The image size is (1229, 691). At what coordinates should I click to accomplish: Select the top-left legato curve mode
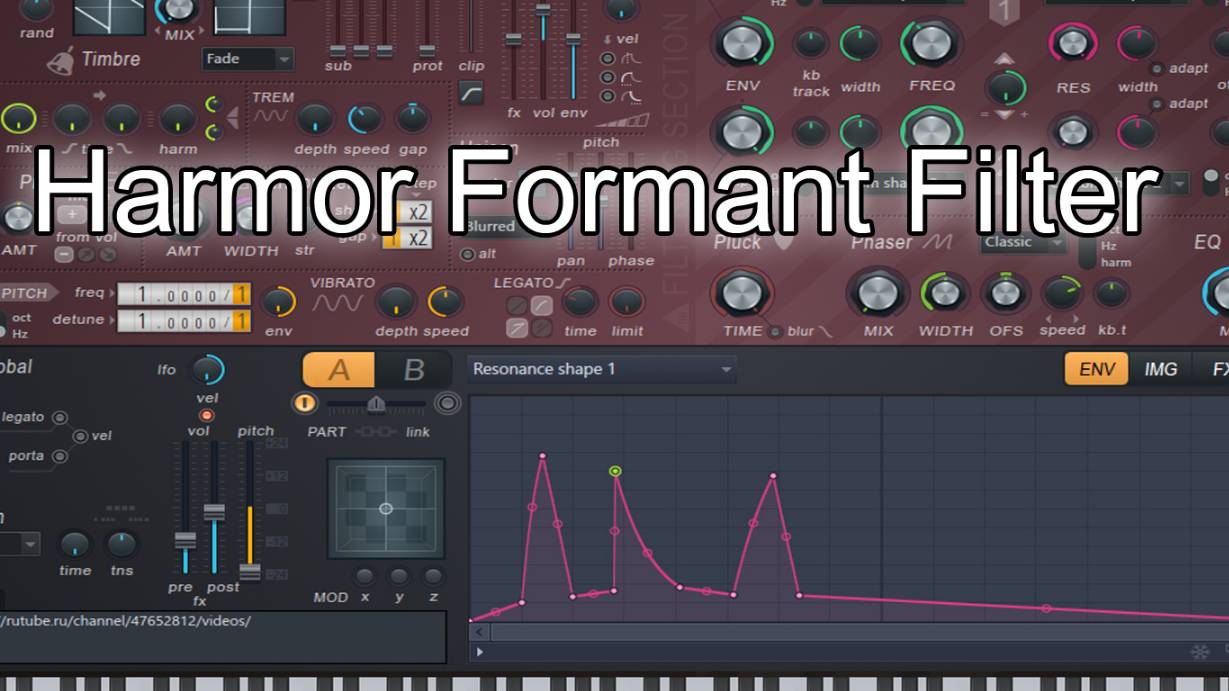tap(516, 306)
